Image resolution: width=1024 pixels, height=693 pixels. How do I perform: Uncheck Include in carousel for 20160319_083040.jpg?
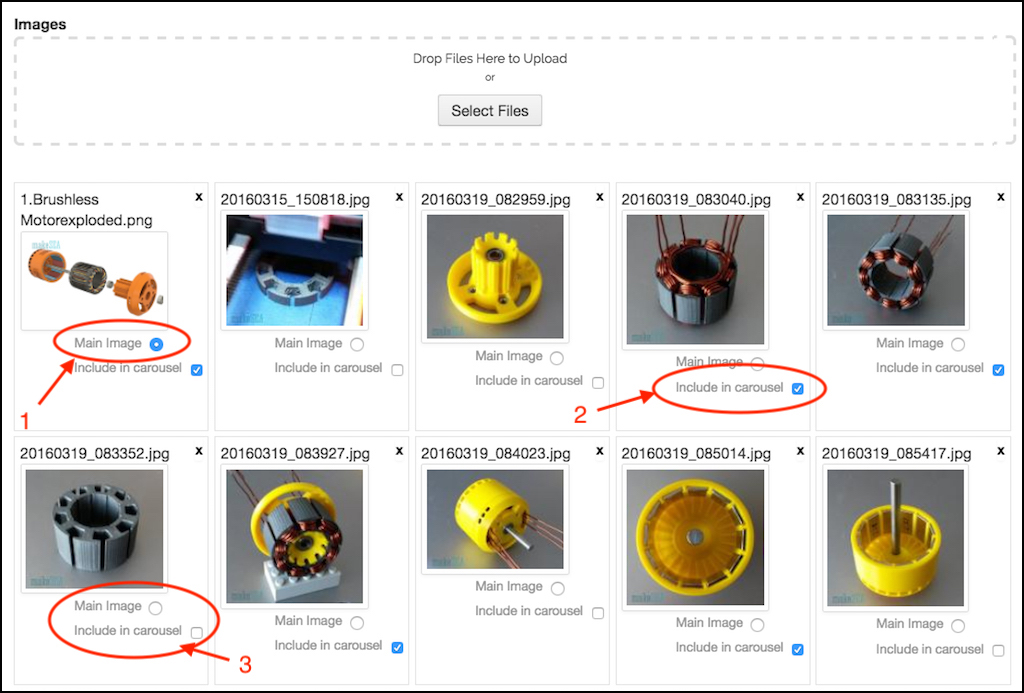tap(797, 389)
